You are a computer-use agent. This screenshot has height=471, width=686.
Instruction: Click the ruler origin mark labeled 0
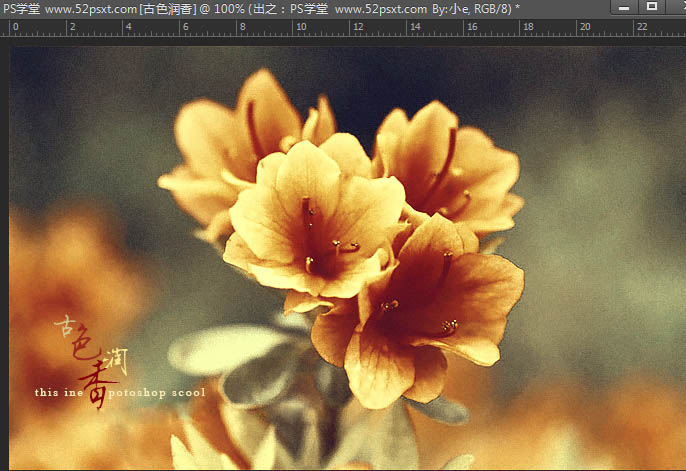click(x=16, y=27)
